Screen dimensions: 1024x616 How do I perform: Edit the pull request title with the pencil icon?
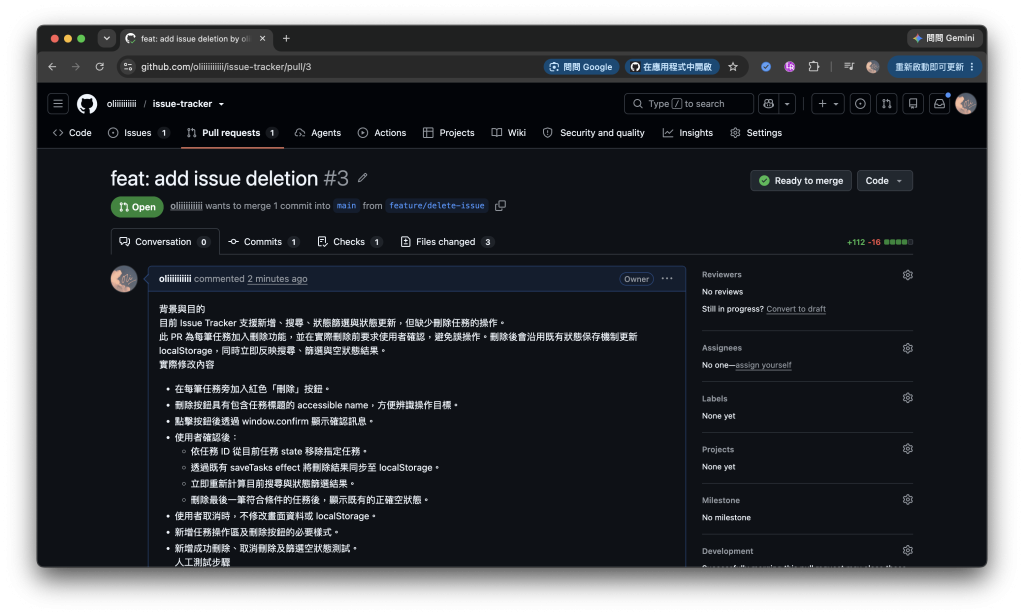pyautogui.click(x=362, y=178)
